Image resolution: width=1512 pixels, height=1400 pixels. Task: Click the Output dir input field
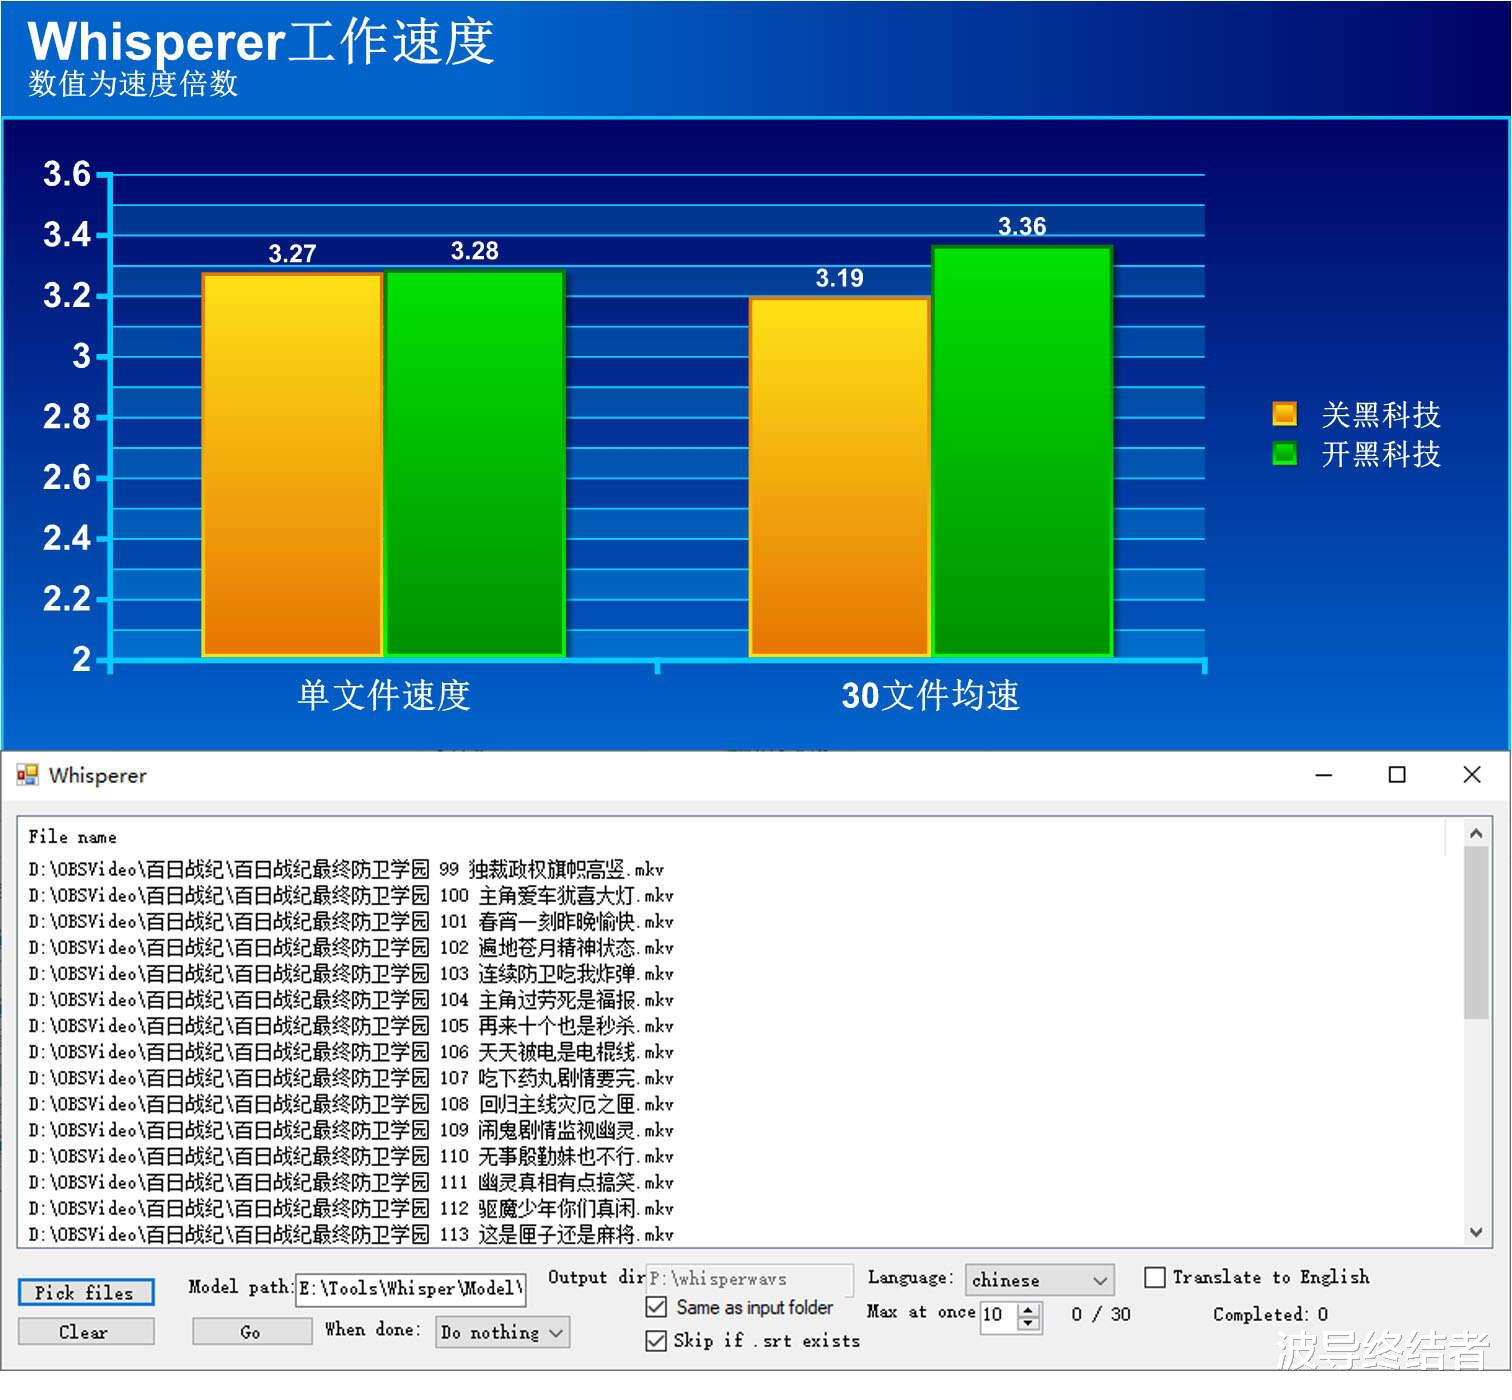749,1279
